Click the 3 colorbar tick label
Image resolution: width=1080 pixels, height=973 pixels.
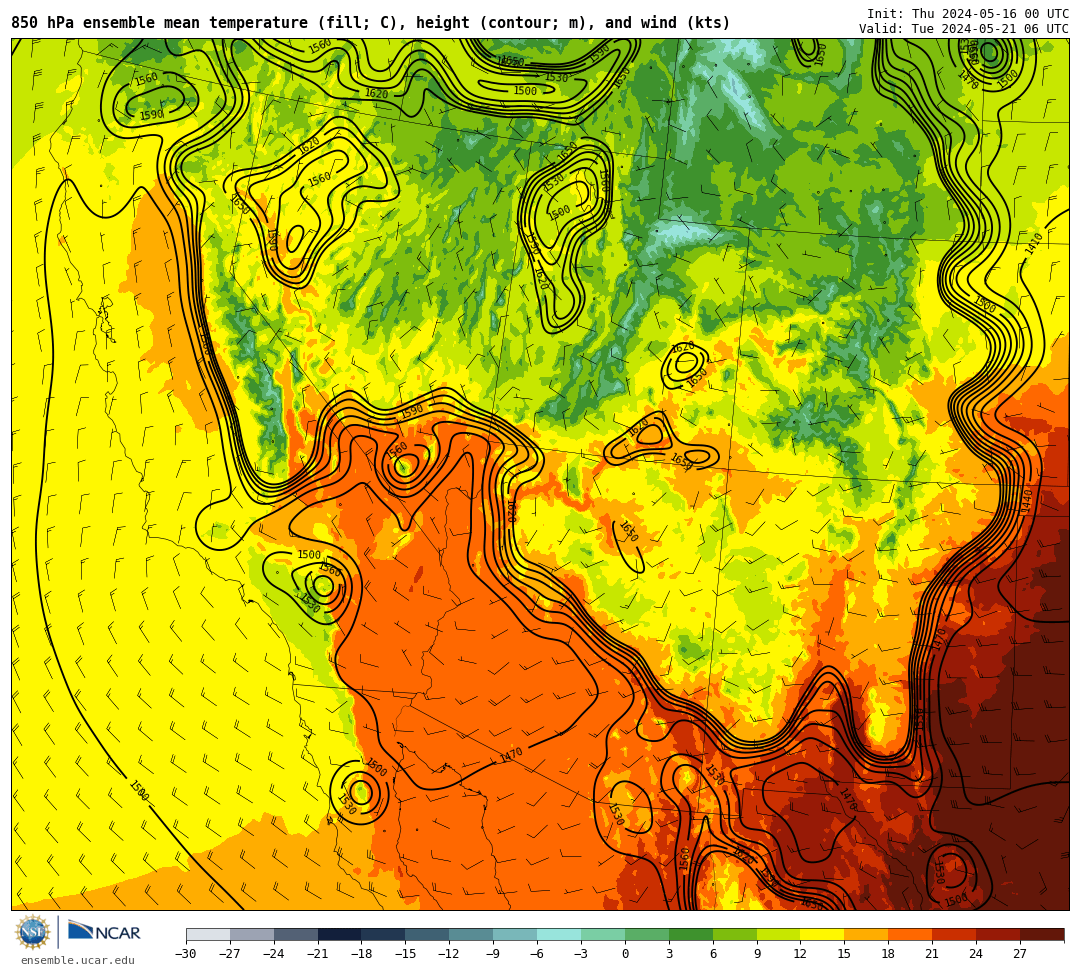point(669,954)
